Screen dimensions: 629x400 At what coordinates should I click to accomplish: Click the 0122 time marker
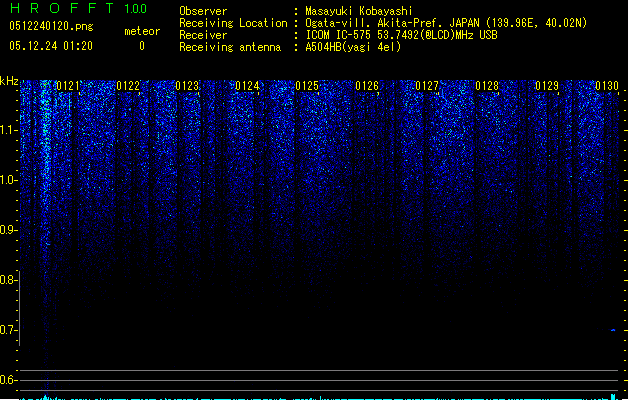(128, 86)
